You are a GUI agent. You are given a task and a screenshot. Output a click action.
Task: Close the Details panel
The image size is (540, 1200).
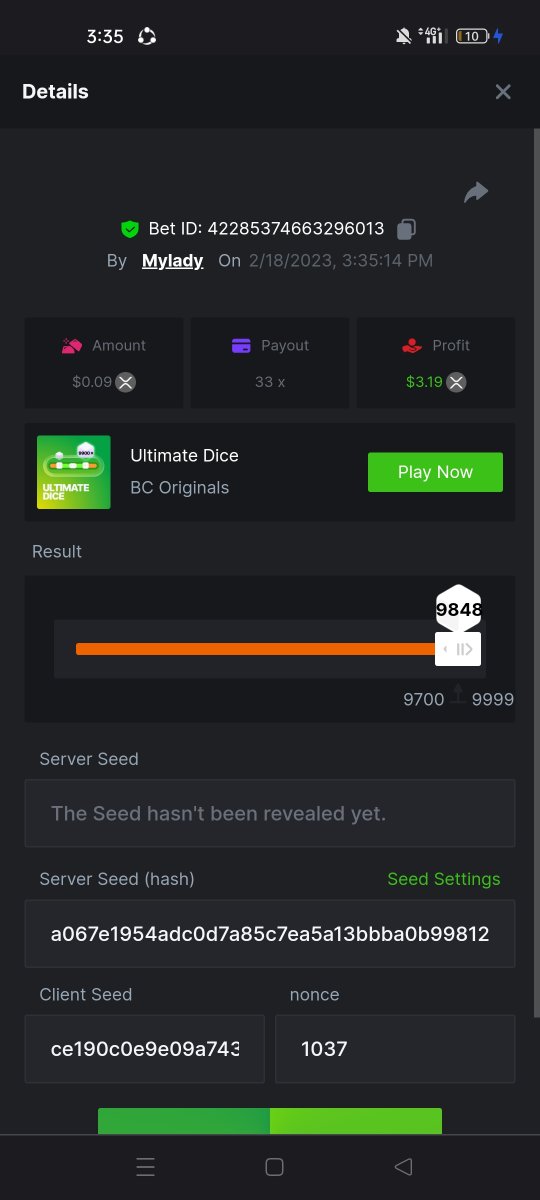[503, 92]
